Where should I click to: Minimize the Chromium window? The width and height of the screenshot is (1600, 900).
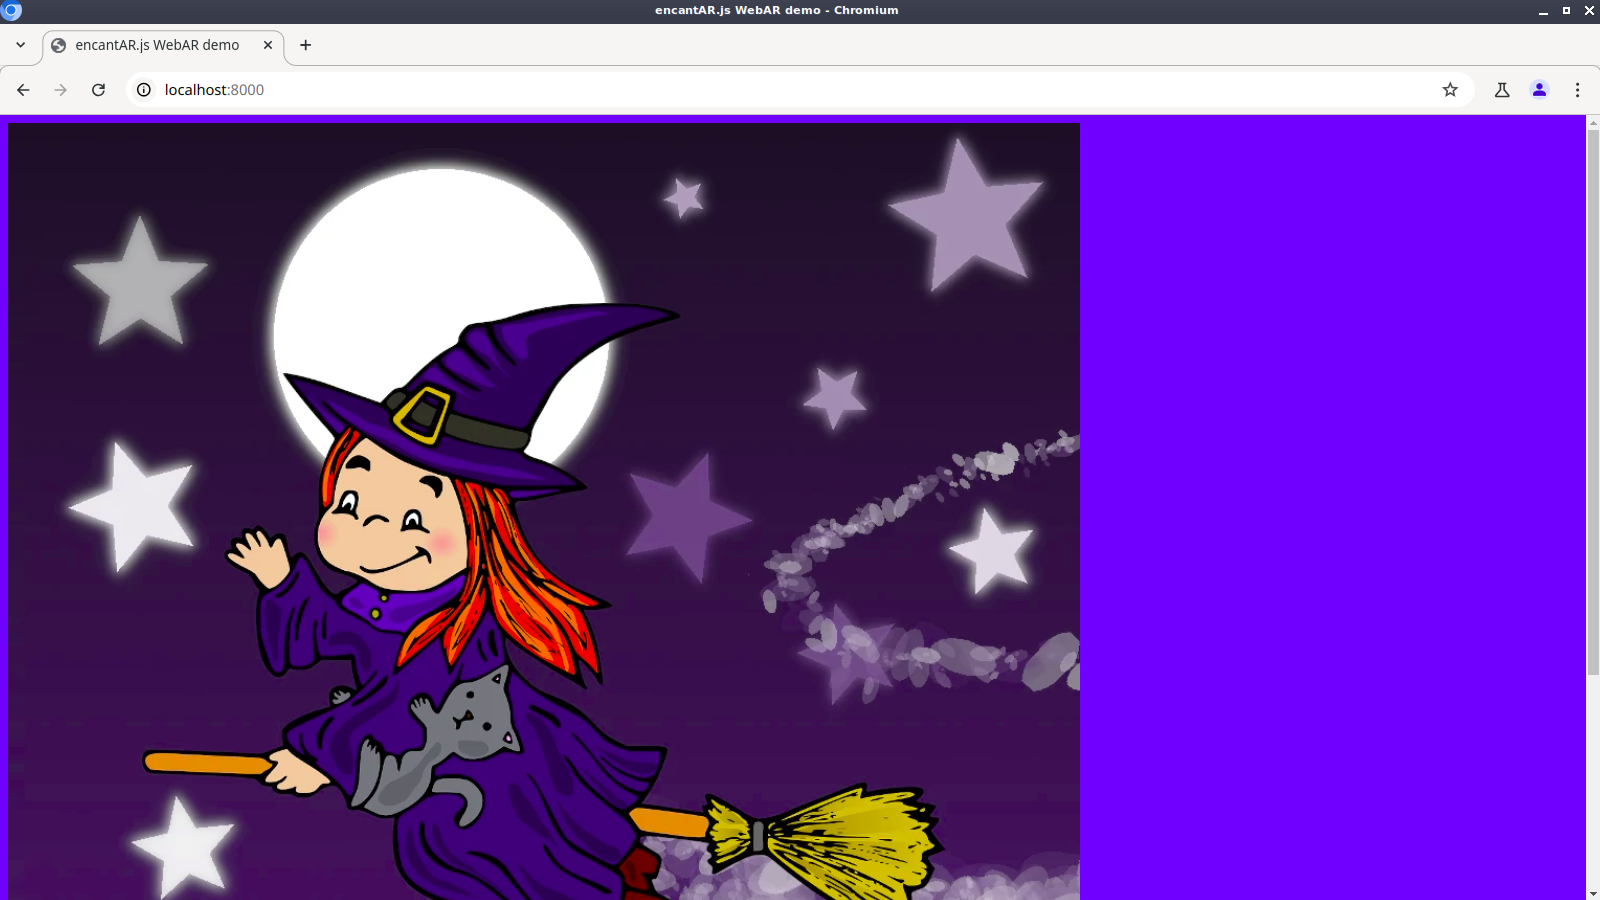[1543, 10]
